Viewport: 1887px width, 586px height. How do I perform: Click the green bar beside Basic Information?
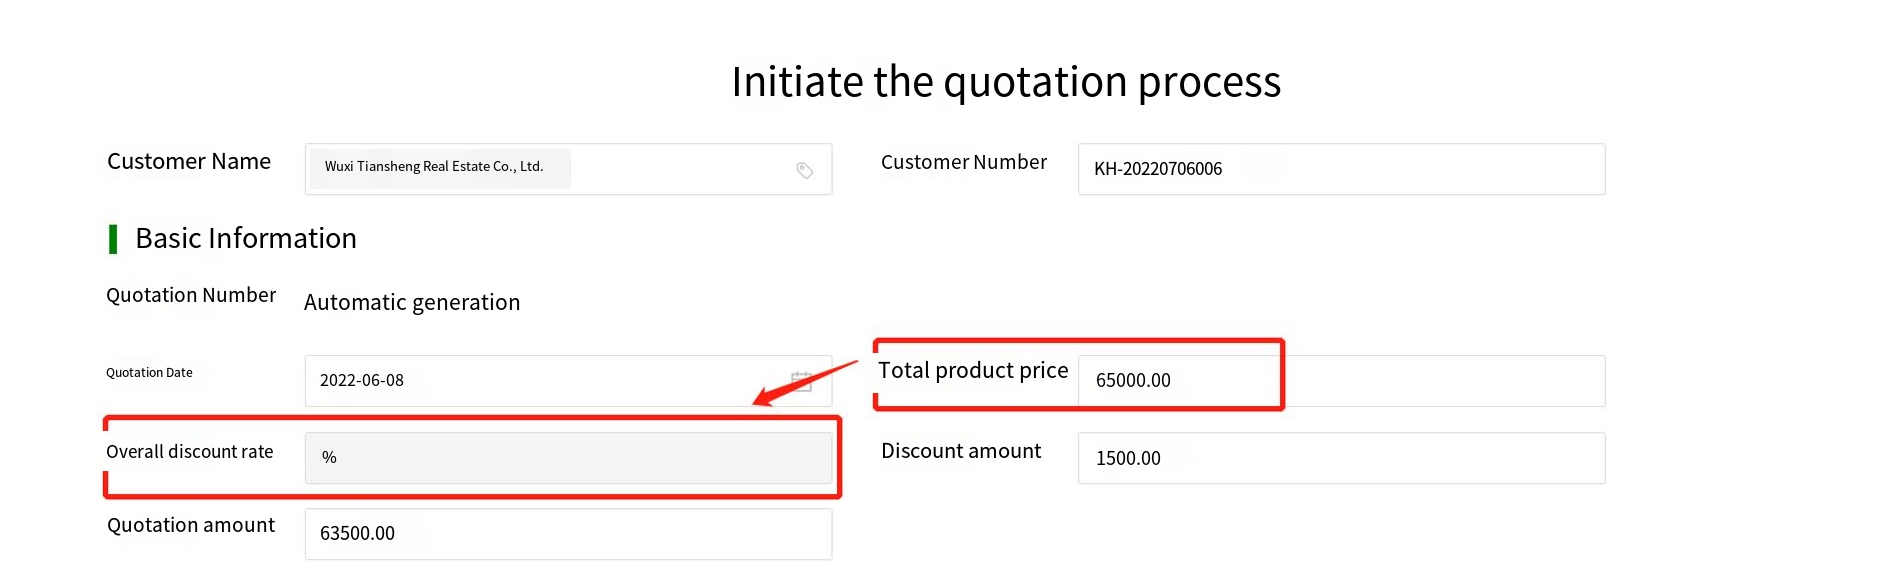tap(113, 239)
